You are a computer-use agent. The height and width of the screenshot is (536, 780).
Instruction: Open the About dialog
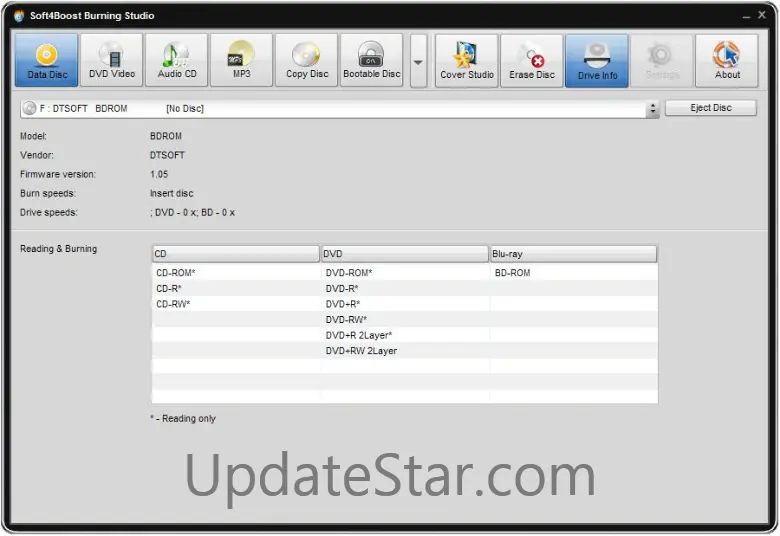coord(727,61)
